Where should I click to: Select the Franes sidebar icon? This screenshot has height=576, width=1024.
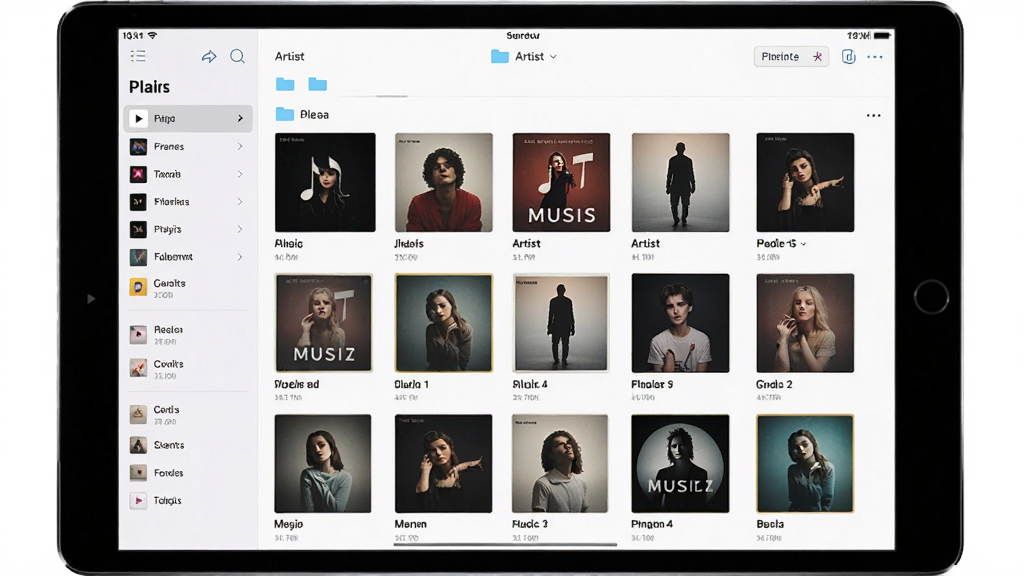pyautogui.click(x=138, y=146)
